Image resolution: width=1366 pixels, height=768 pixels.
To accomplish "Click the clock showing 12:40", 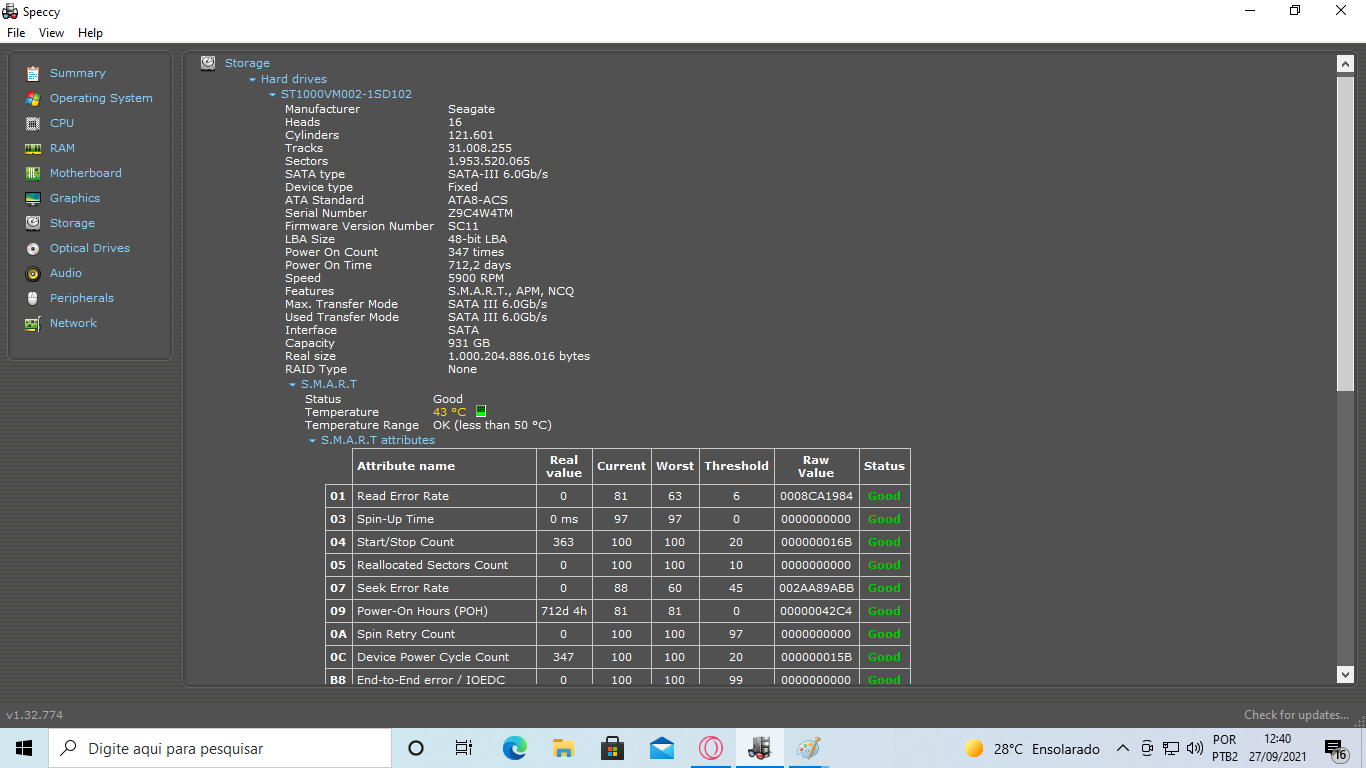I will click(x=1277, y=739).
